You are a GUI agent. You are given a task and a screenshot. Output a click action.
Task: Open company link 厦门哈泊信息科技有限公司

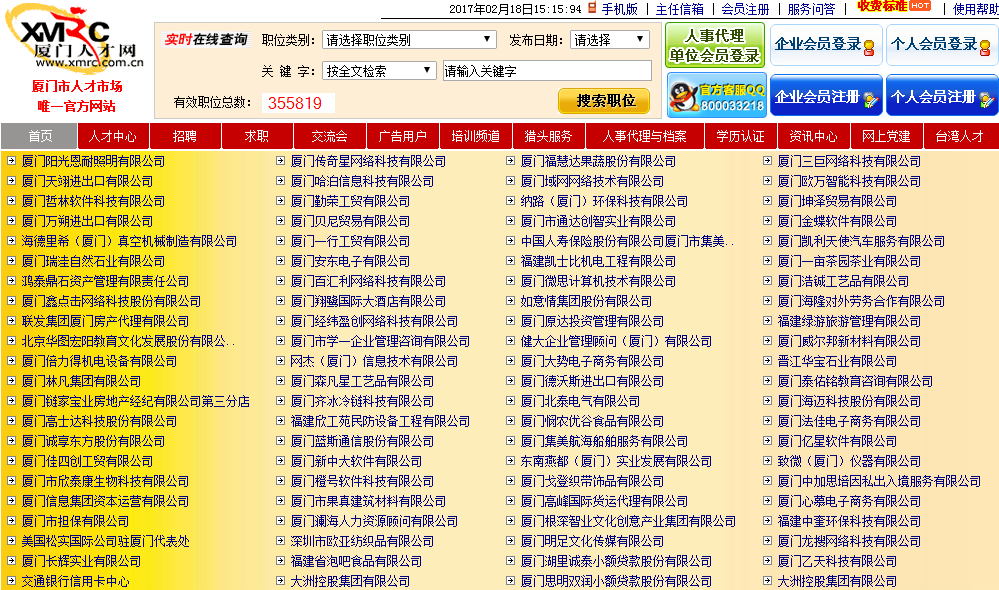click(x=362, y=182)
